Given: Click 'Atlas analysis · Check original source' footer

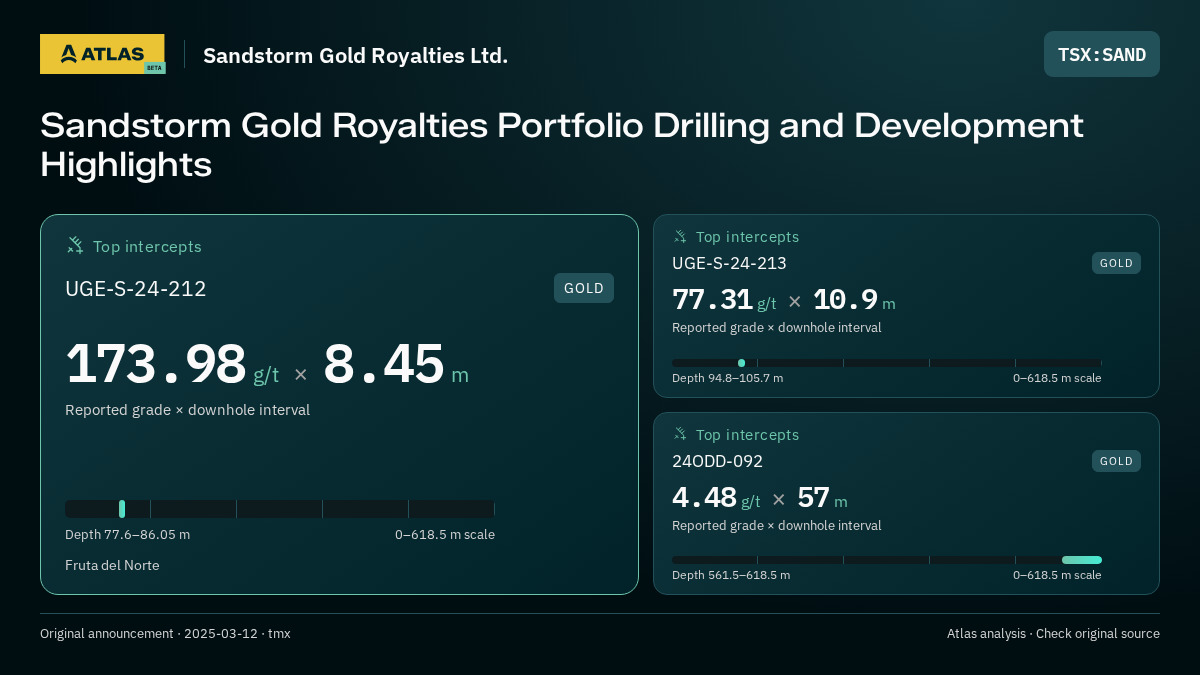Looking at the screenshot, I should [1053, 633].
